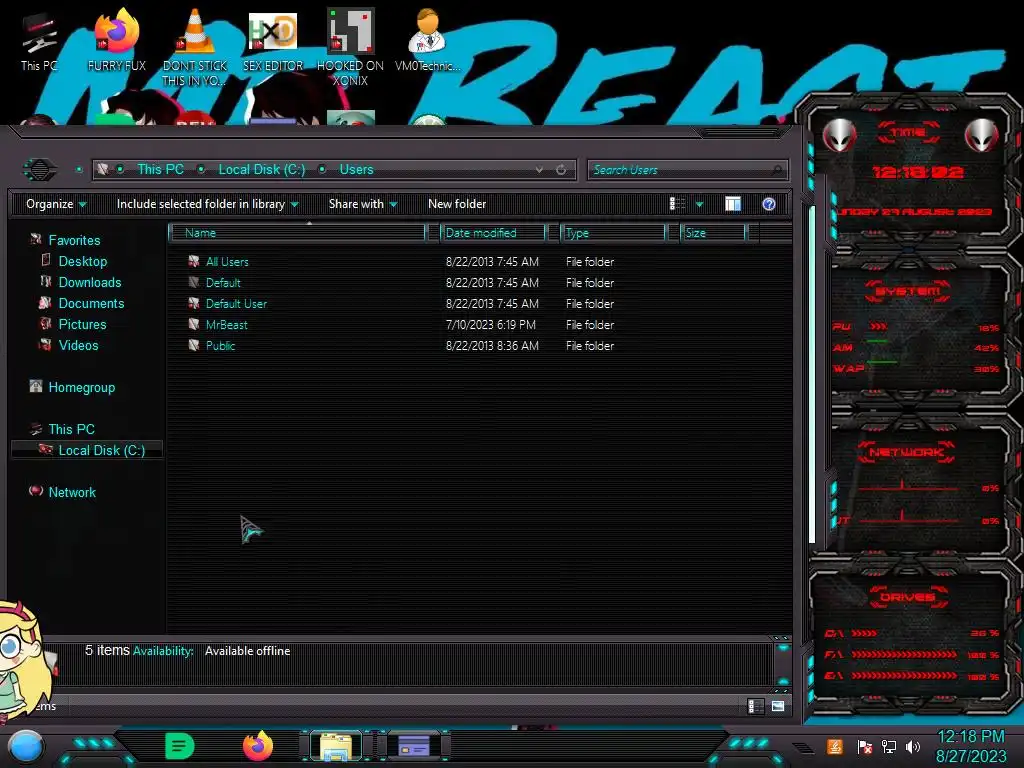Open SEX EDITOR HxD shortcut
Viewport: 1024px width, 768px height.
click(273, 40)
